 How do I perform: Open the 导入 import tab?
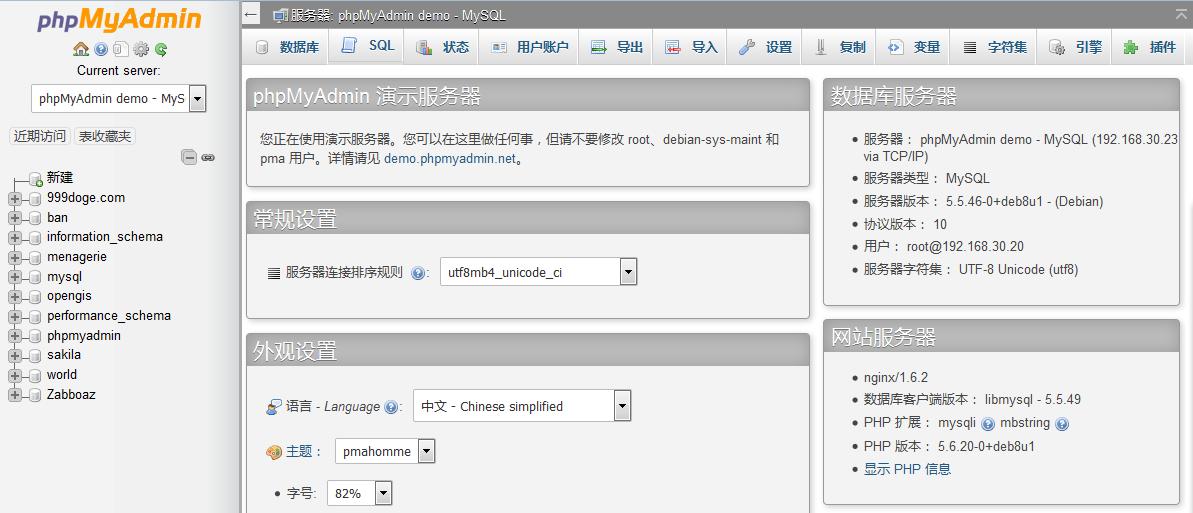tap(691, 47)
